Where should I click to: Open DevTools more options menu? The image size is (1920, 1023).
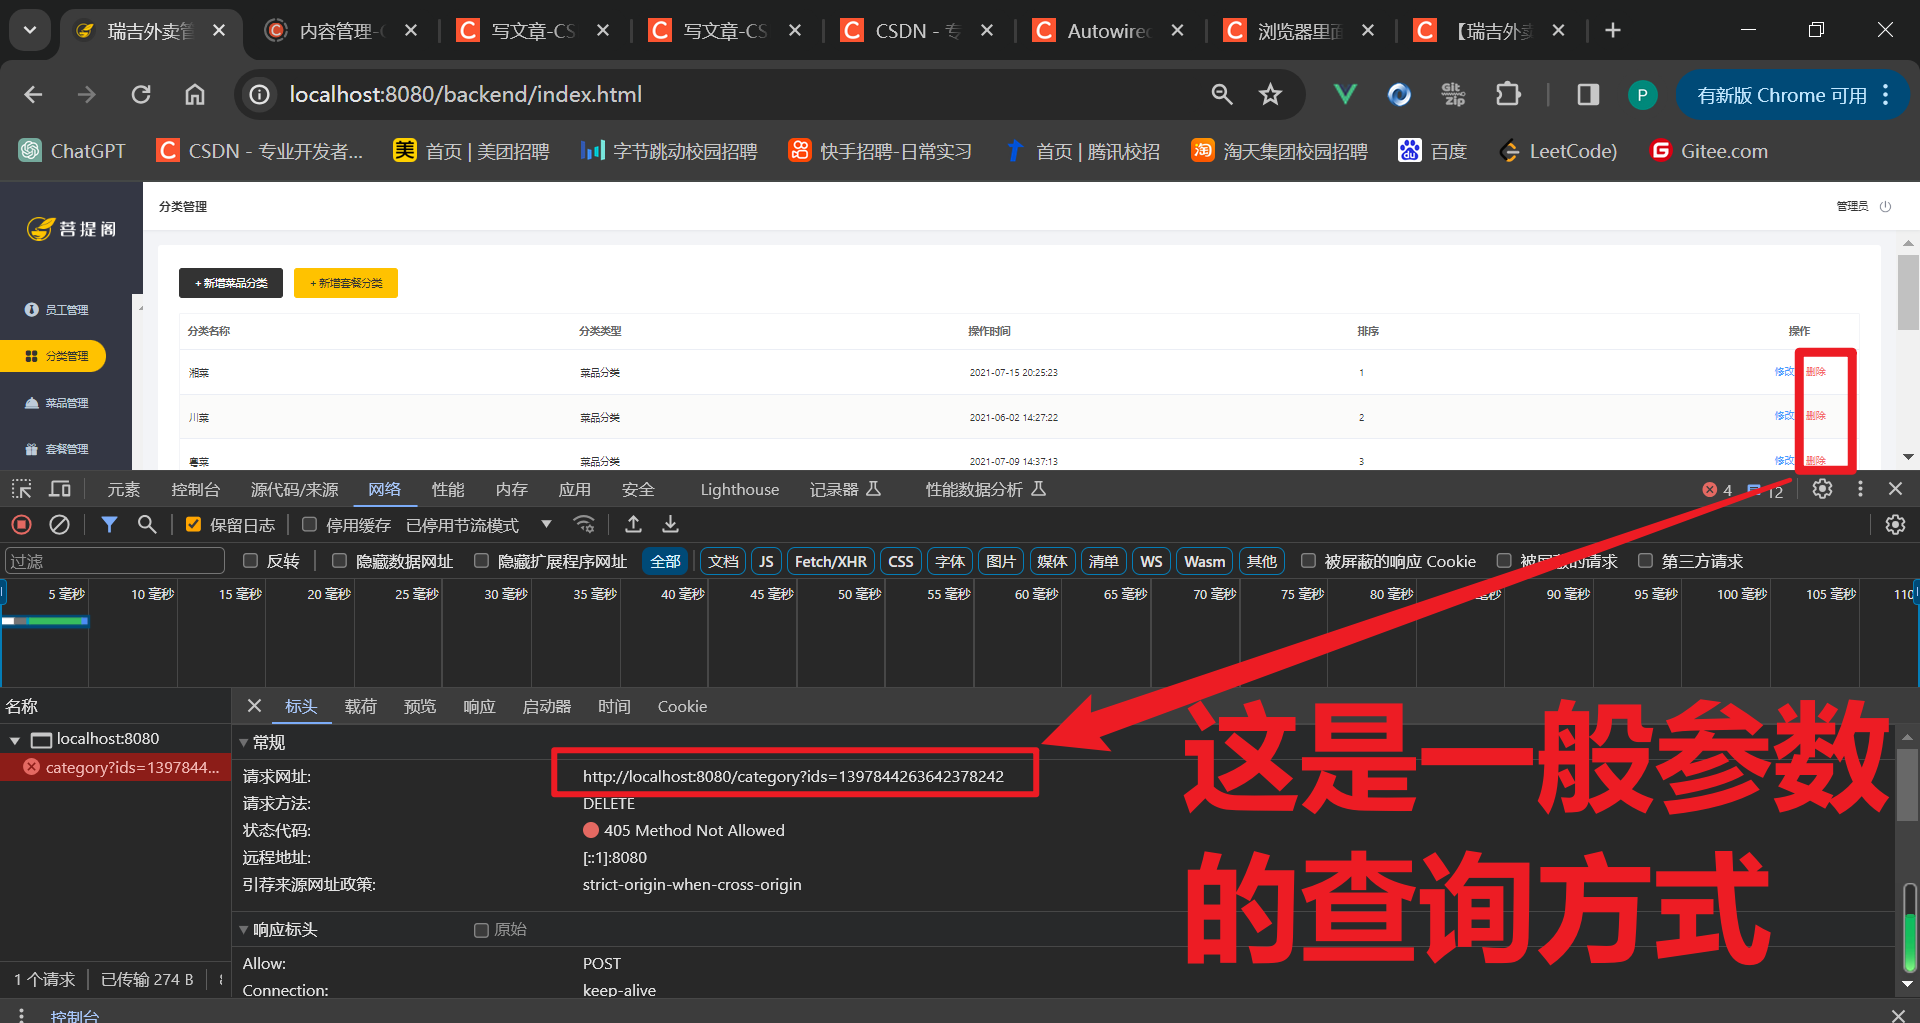[1860, 489]
